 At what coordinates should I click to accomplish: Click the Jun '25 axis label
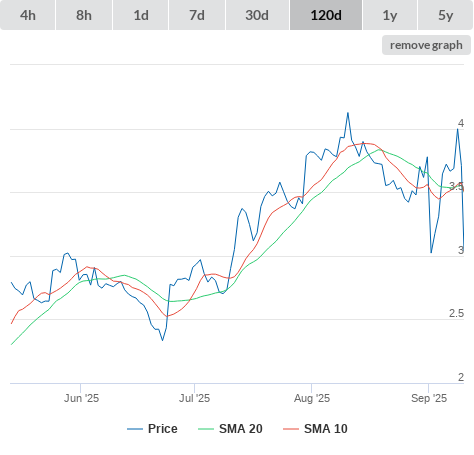tap(81, 398)
